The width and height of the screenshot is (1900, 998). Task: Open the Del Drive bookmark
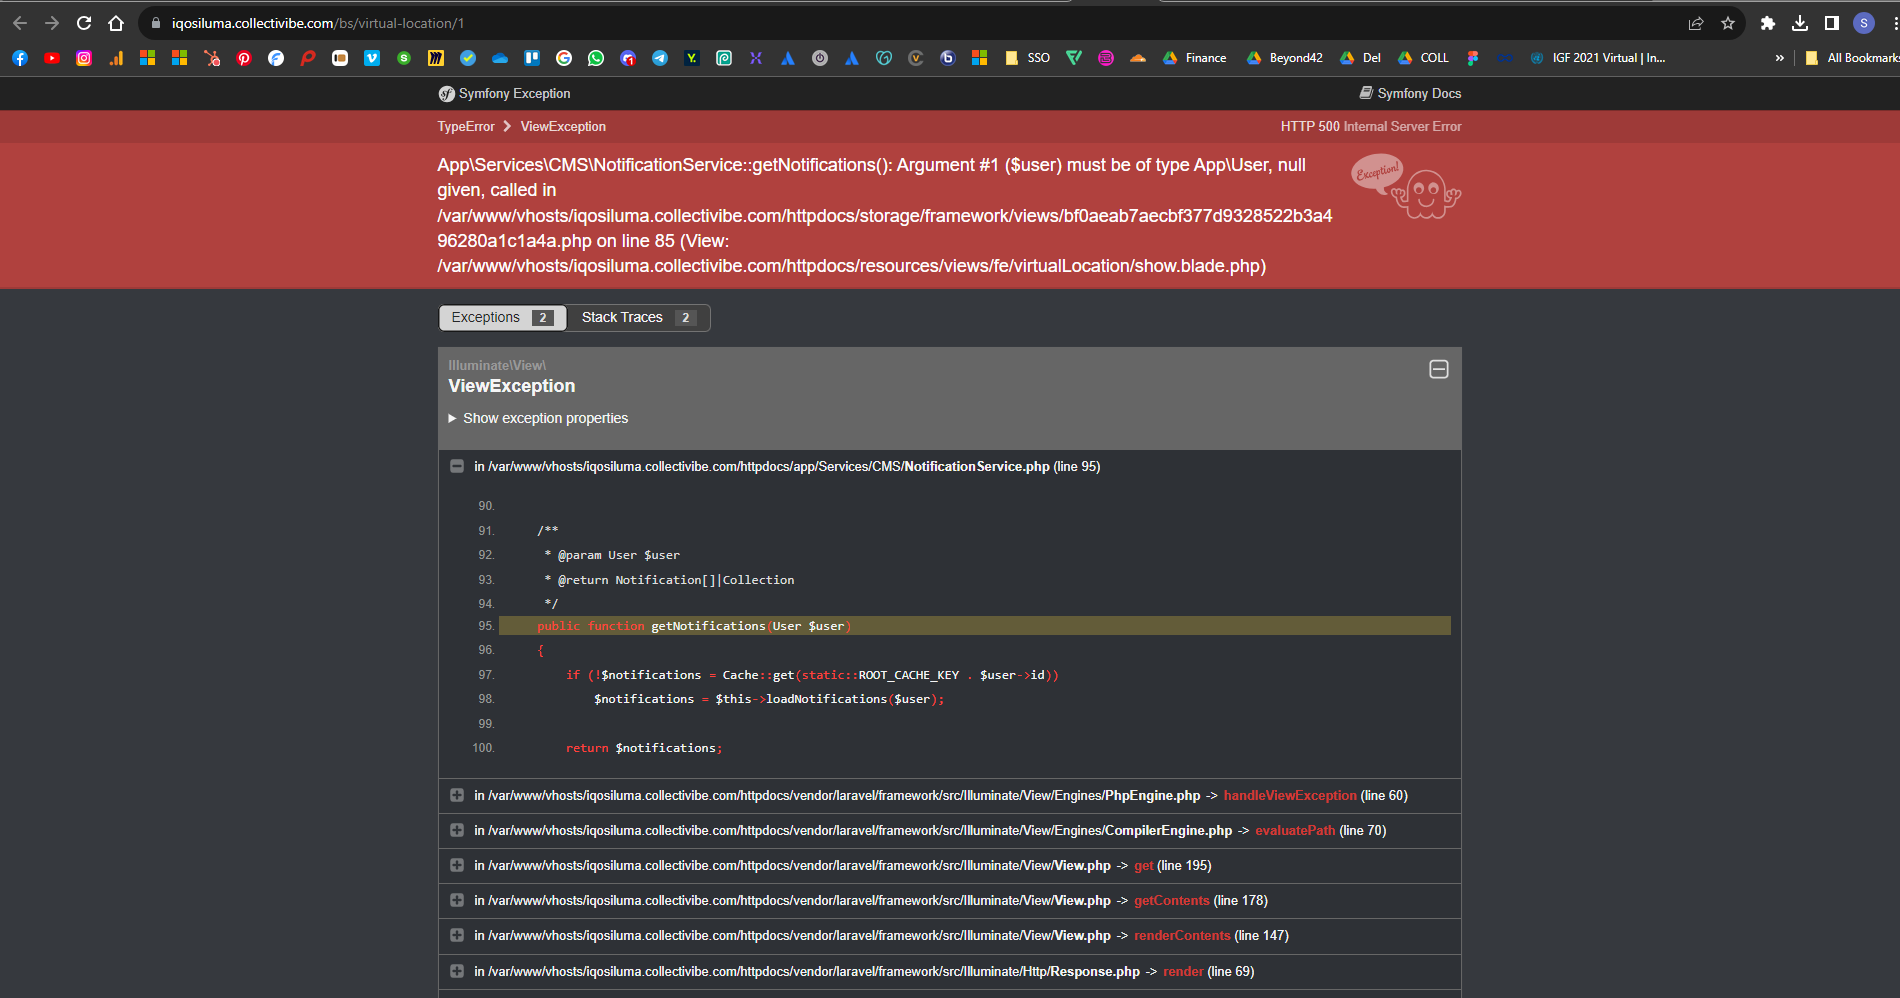pos(1361,58)
